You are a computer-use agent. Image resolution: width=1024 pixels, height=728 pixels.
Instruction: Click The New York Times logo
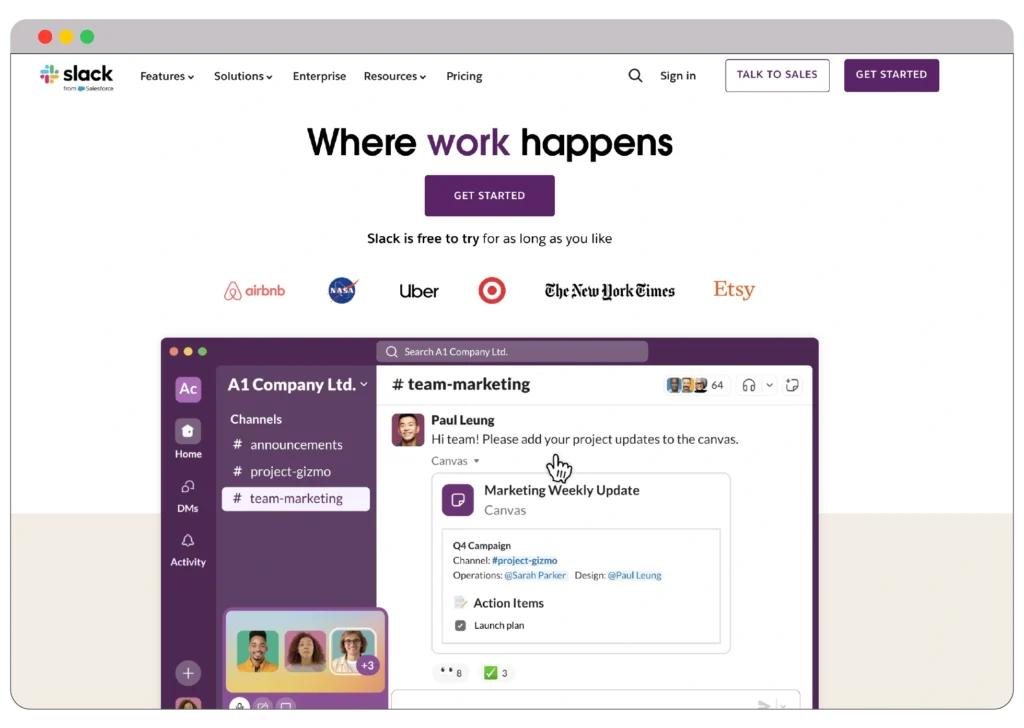(609, 291)
